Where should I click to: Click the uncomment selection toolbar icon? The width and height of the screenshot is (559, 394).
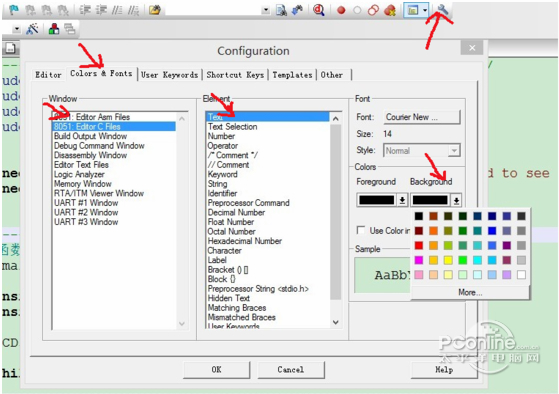133,10
